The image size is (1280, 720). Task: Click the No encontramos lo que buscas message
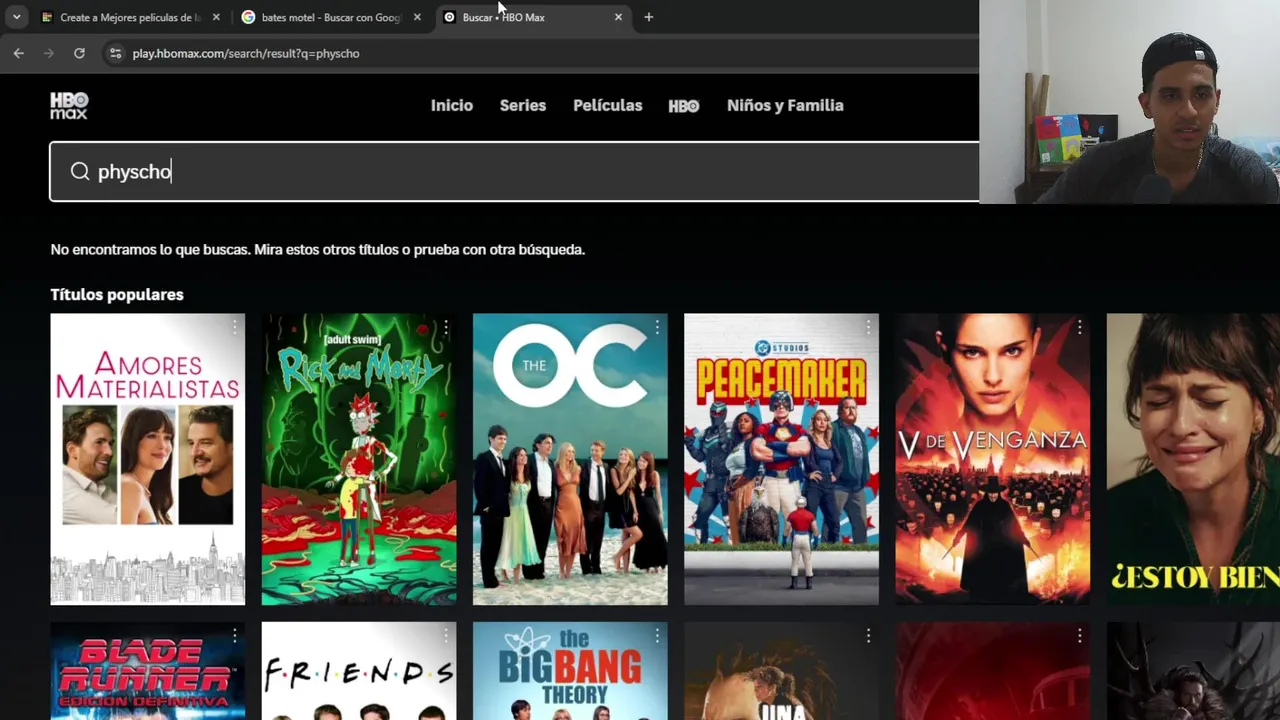318,249
